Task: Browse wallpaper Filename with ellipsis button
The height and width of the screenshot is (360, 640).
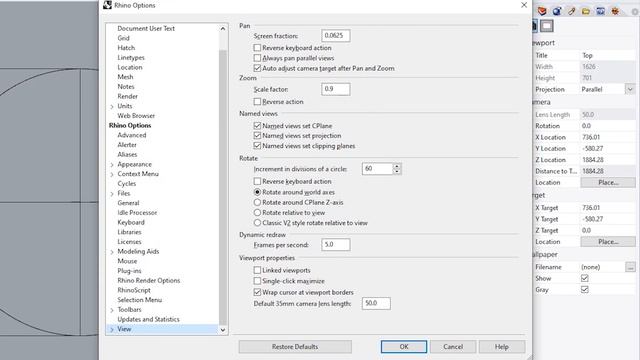Action: point(630,267)
